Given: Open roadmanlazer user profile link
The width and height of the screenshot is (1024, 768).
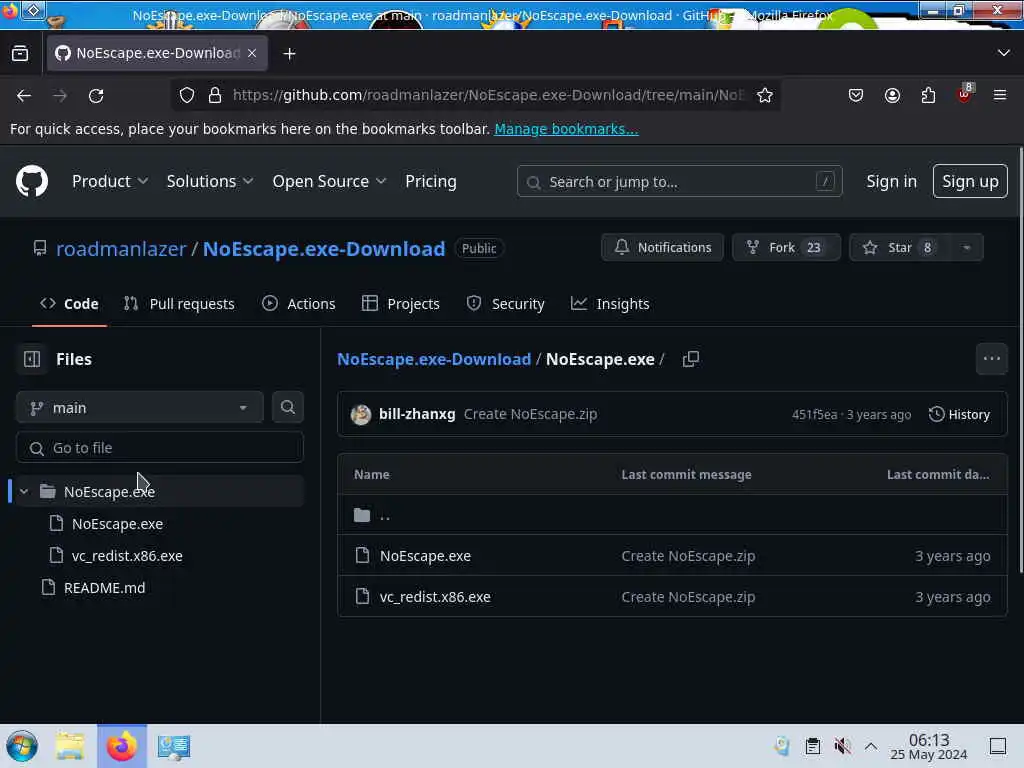Looking at the screenshot, I should (x=121, y=248).
